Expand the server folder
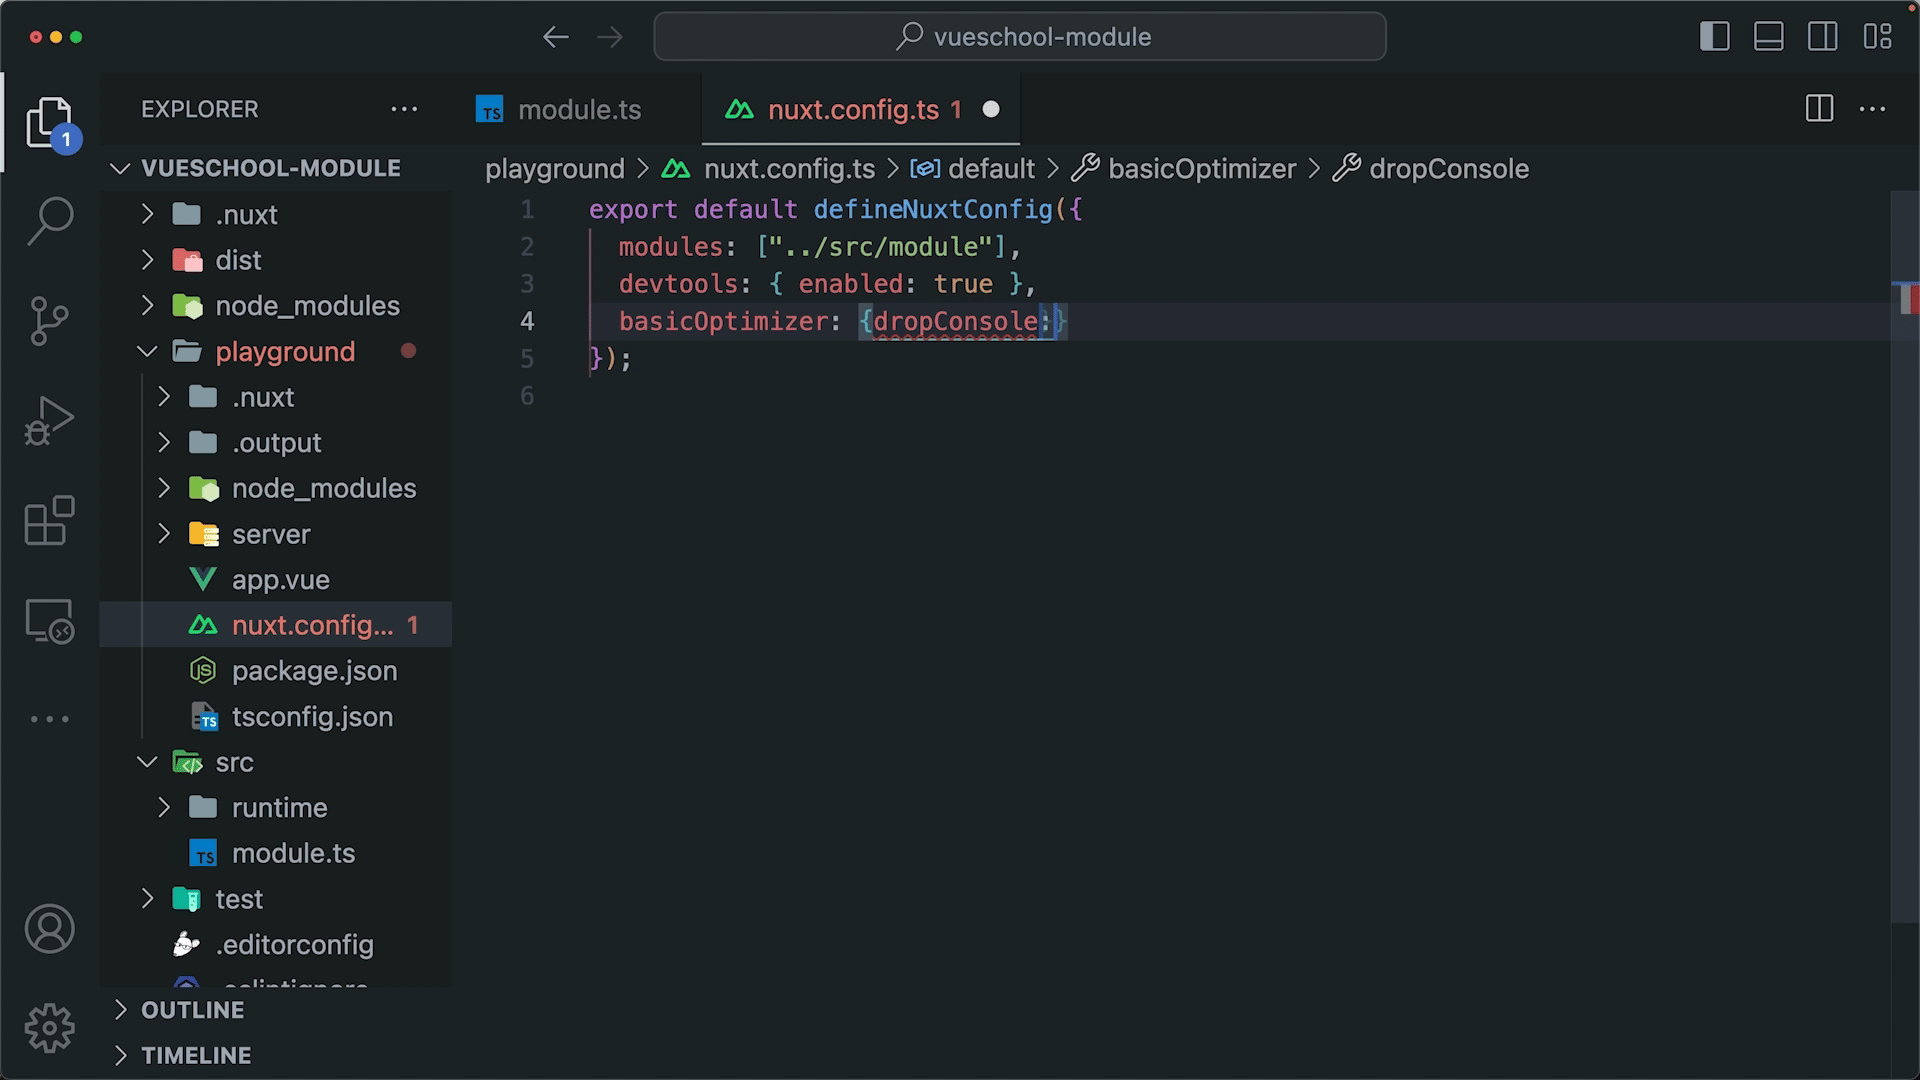The image size is (1920, 1080). [276, 534]
